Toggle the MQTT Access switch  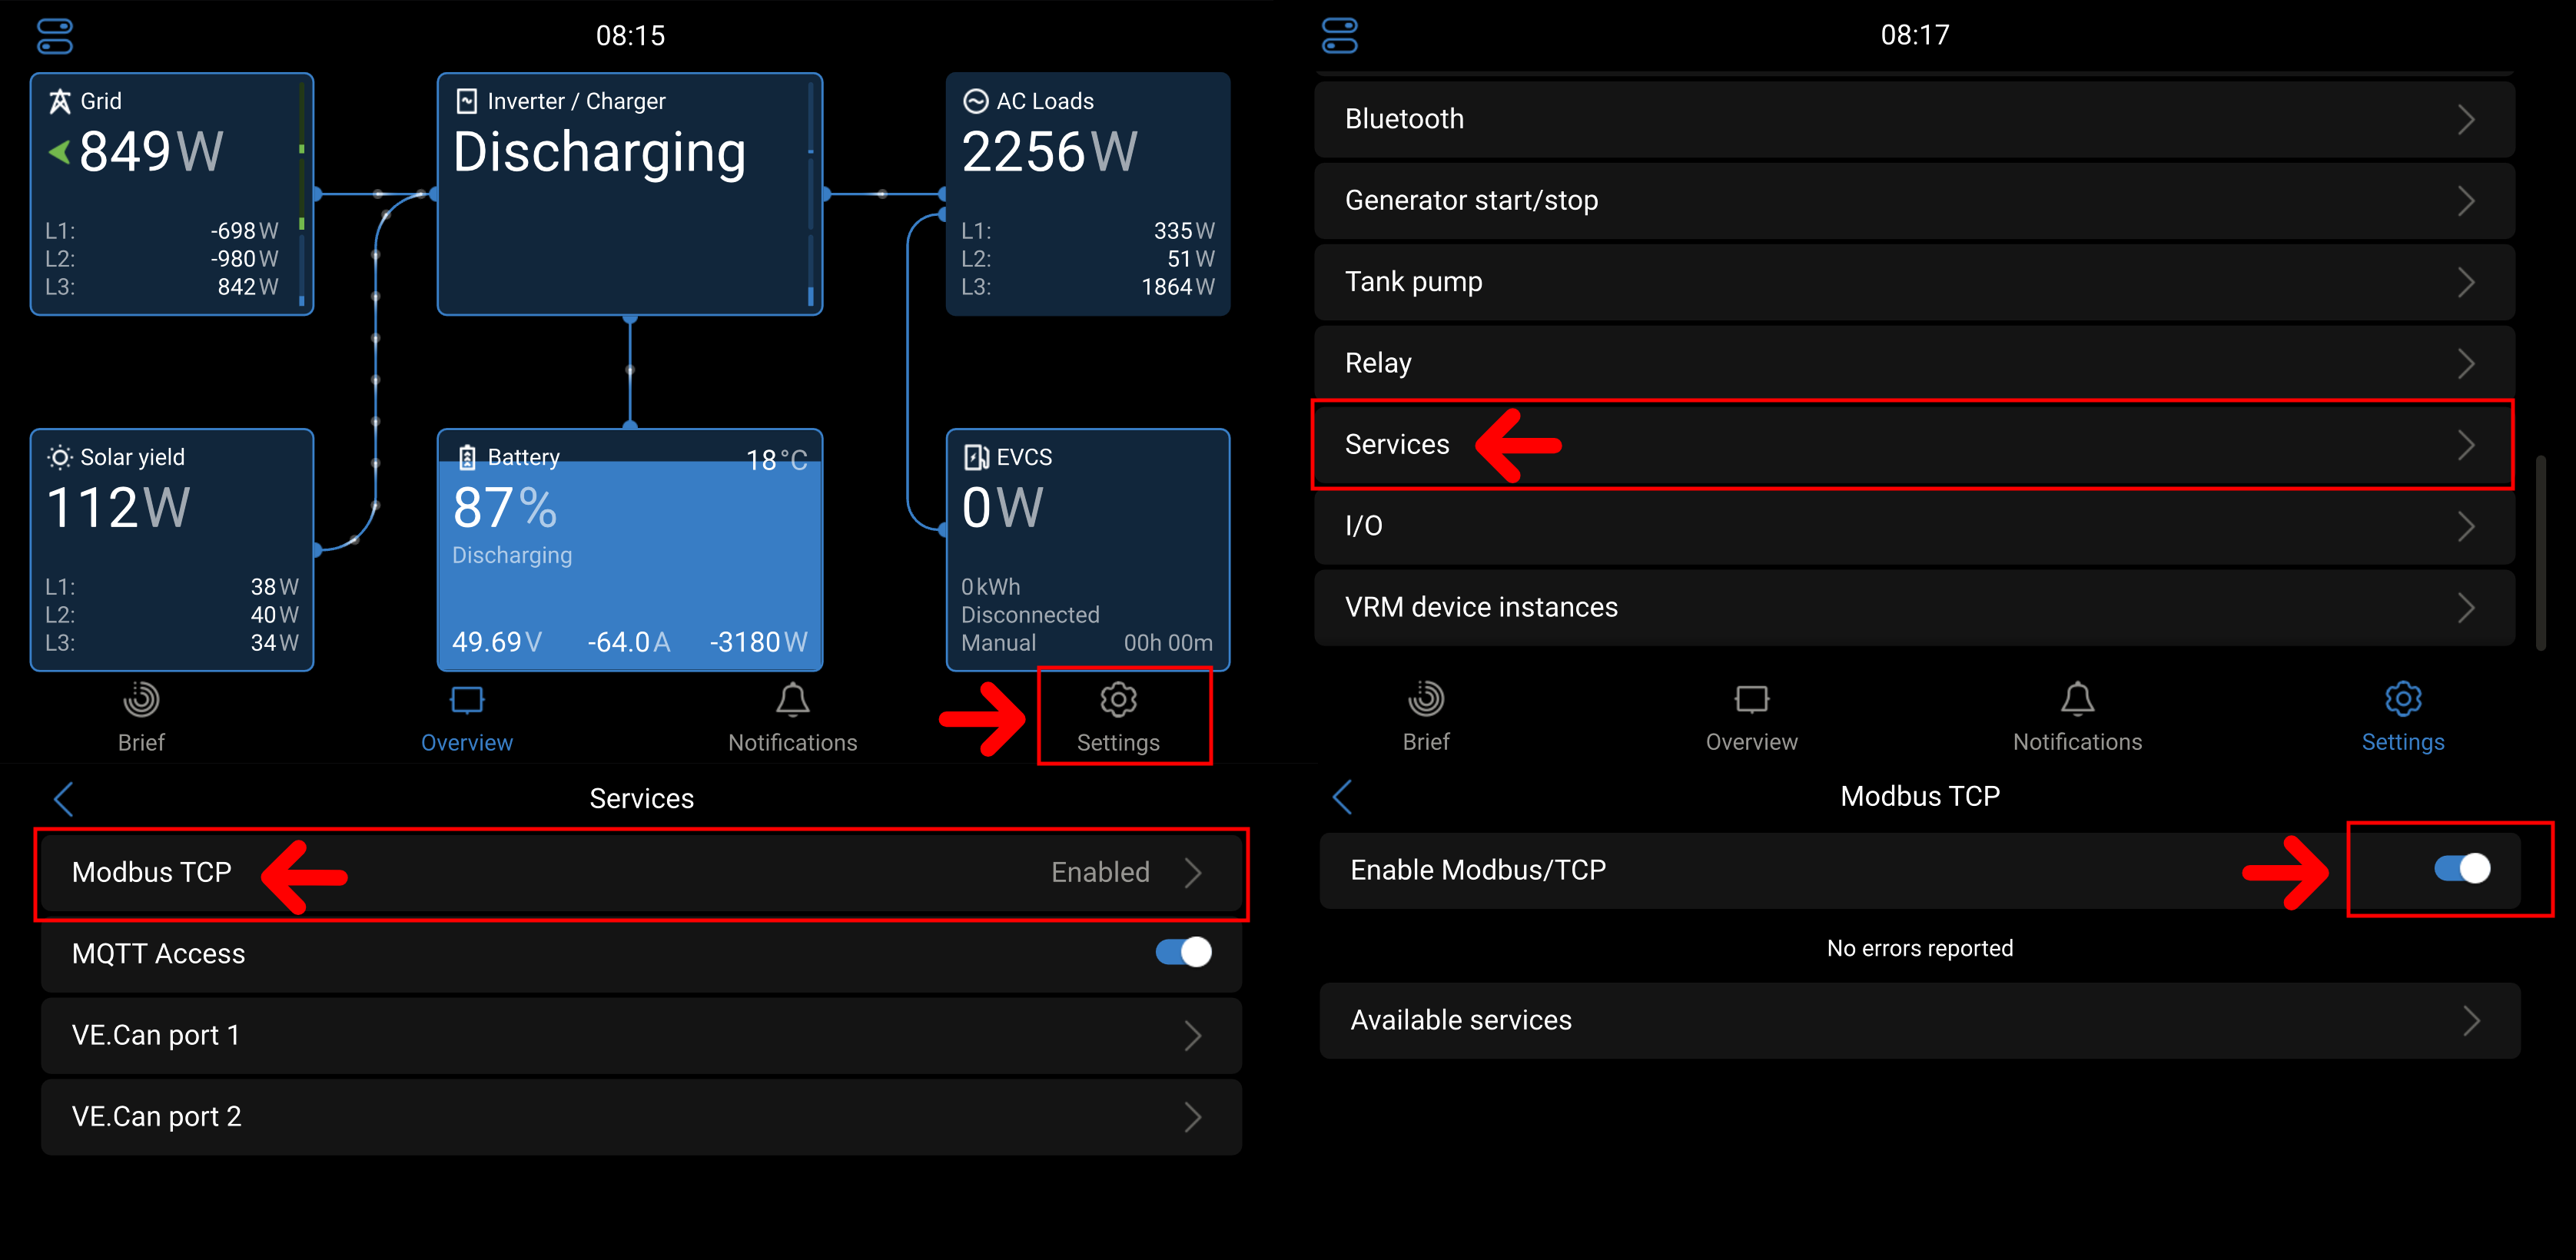pyautogui.click(x=1183, y=952)
